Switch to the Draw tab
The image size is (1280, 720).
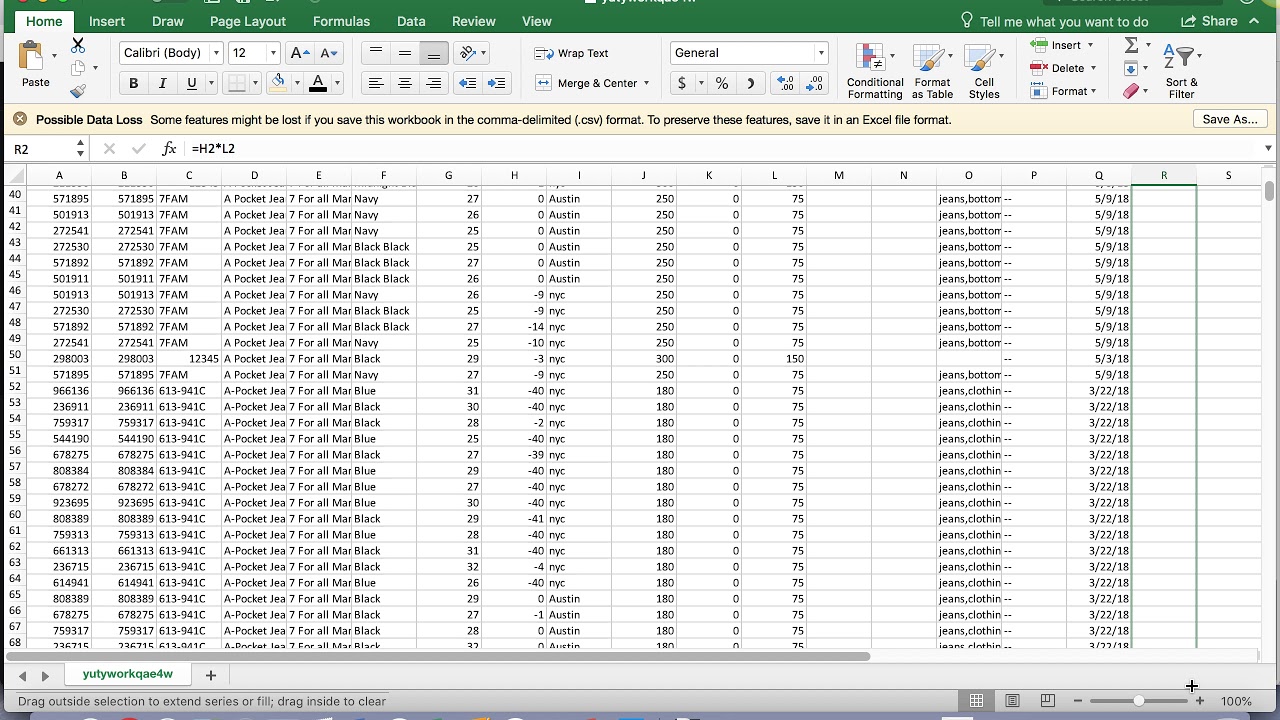(x=168, y=21)
